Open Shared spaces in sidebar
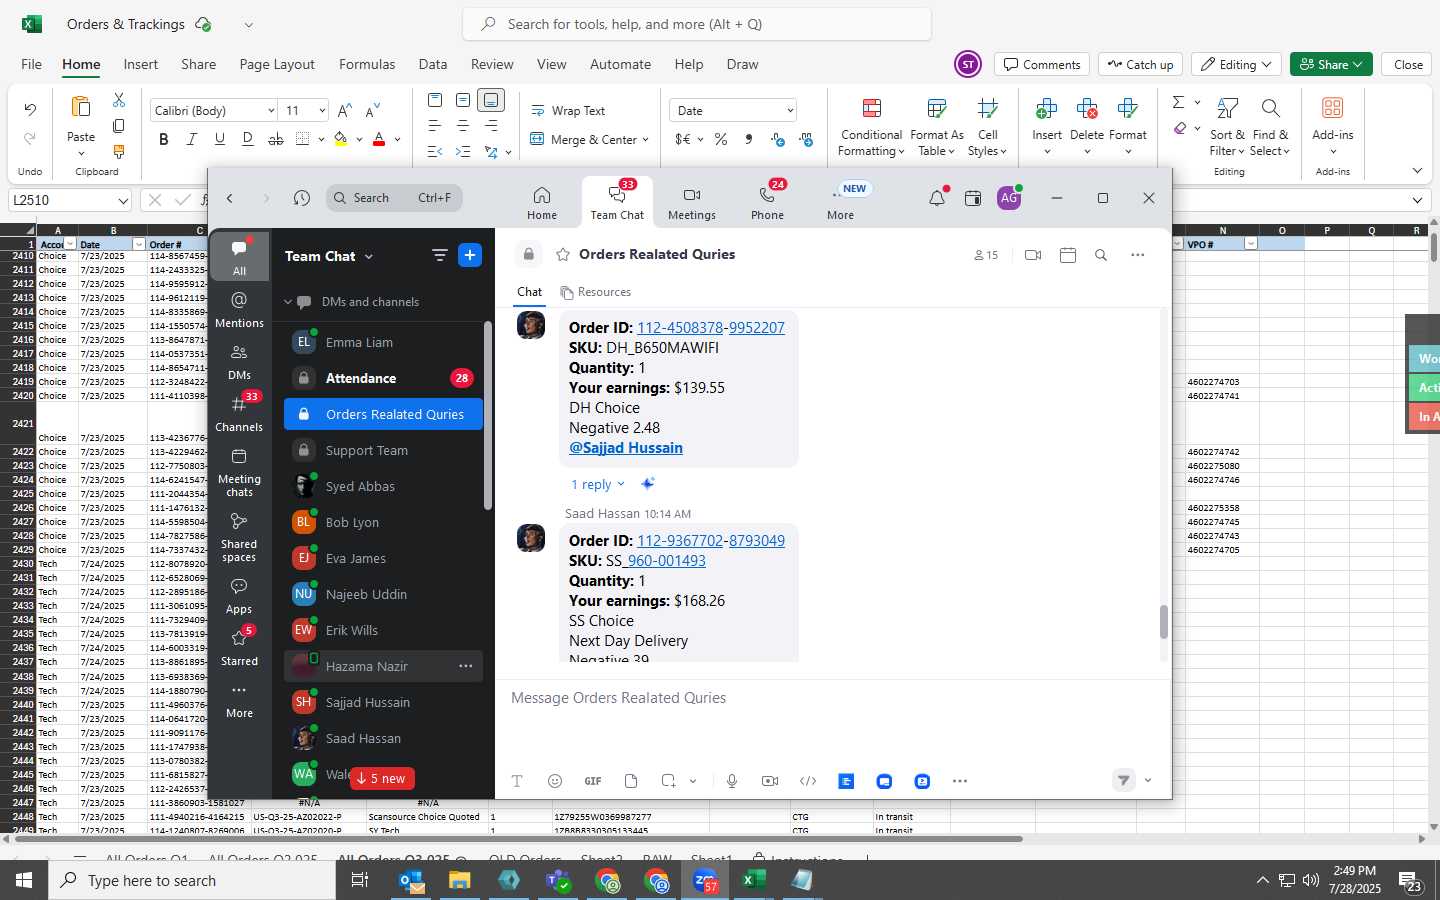1440x900 pixels. click(x=239, y=536)
